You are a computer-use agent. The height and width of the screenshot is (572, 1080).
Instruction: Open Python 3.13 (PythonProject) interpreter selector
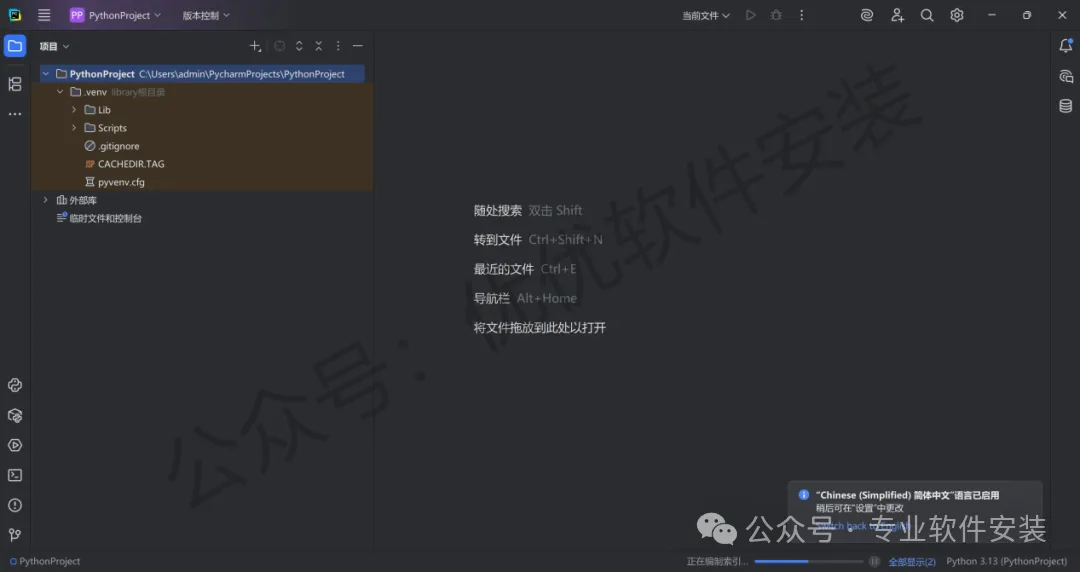(1006, 561)
